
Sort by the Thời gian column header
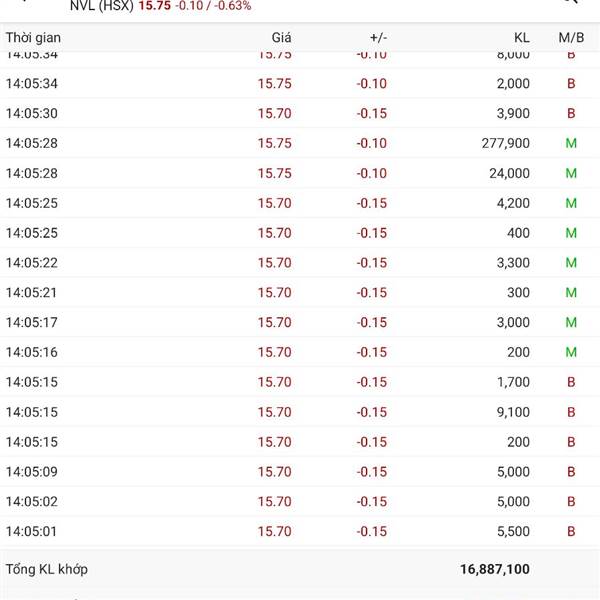33,37
